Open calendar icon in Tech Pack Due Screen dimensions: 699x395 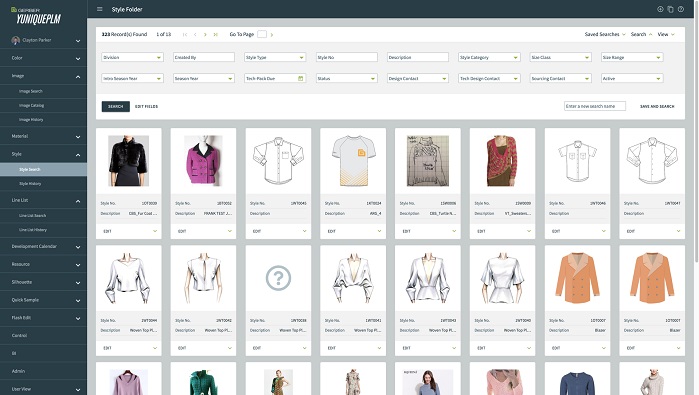(x=300, y=78)
